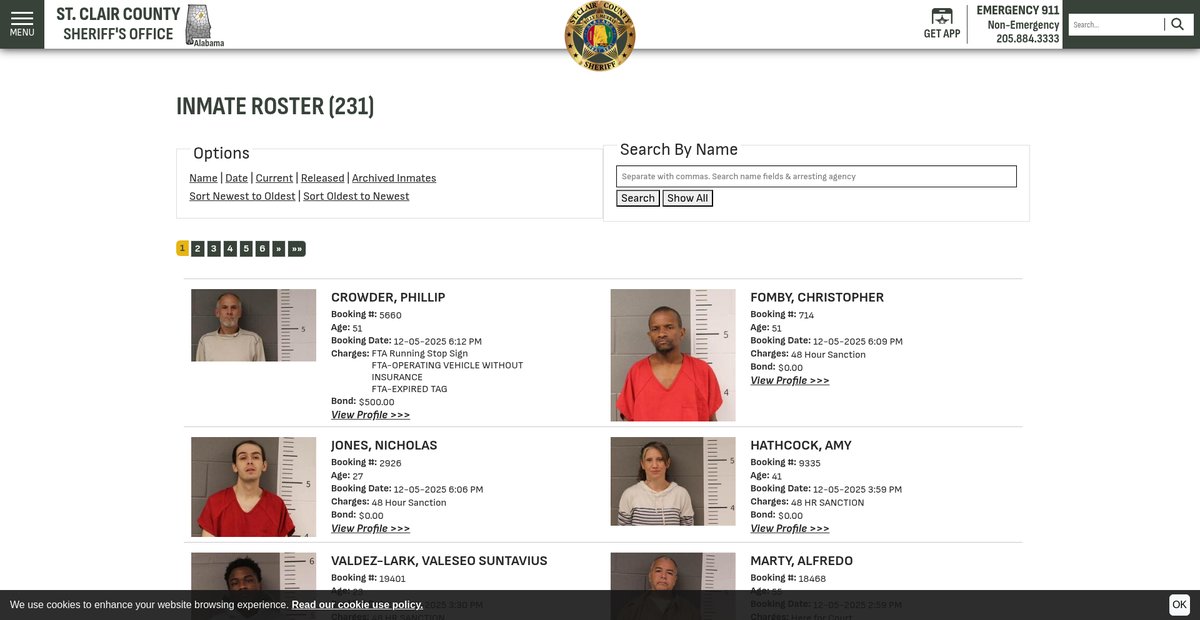Go to roster page 5
This screenshot has height=620, width=1200.
coord(246,248)
